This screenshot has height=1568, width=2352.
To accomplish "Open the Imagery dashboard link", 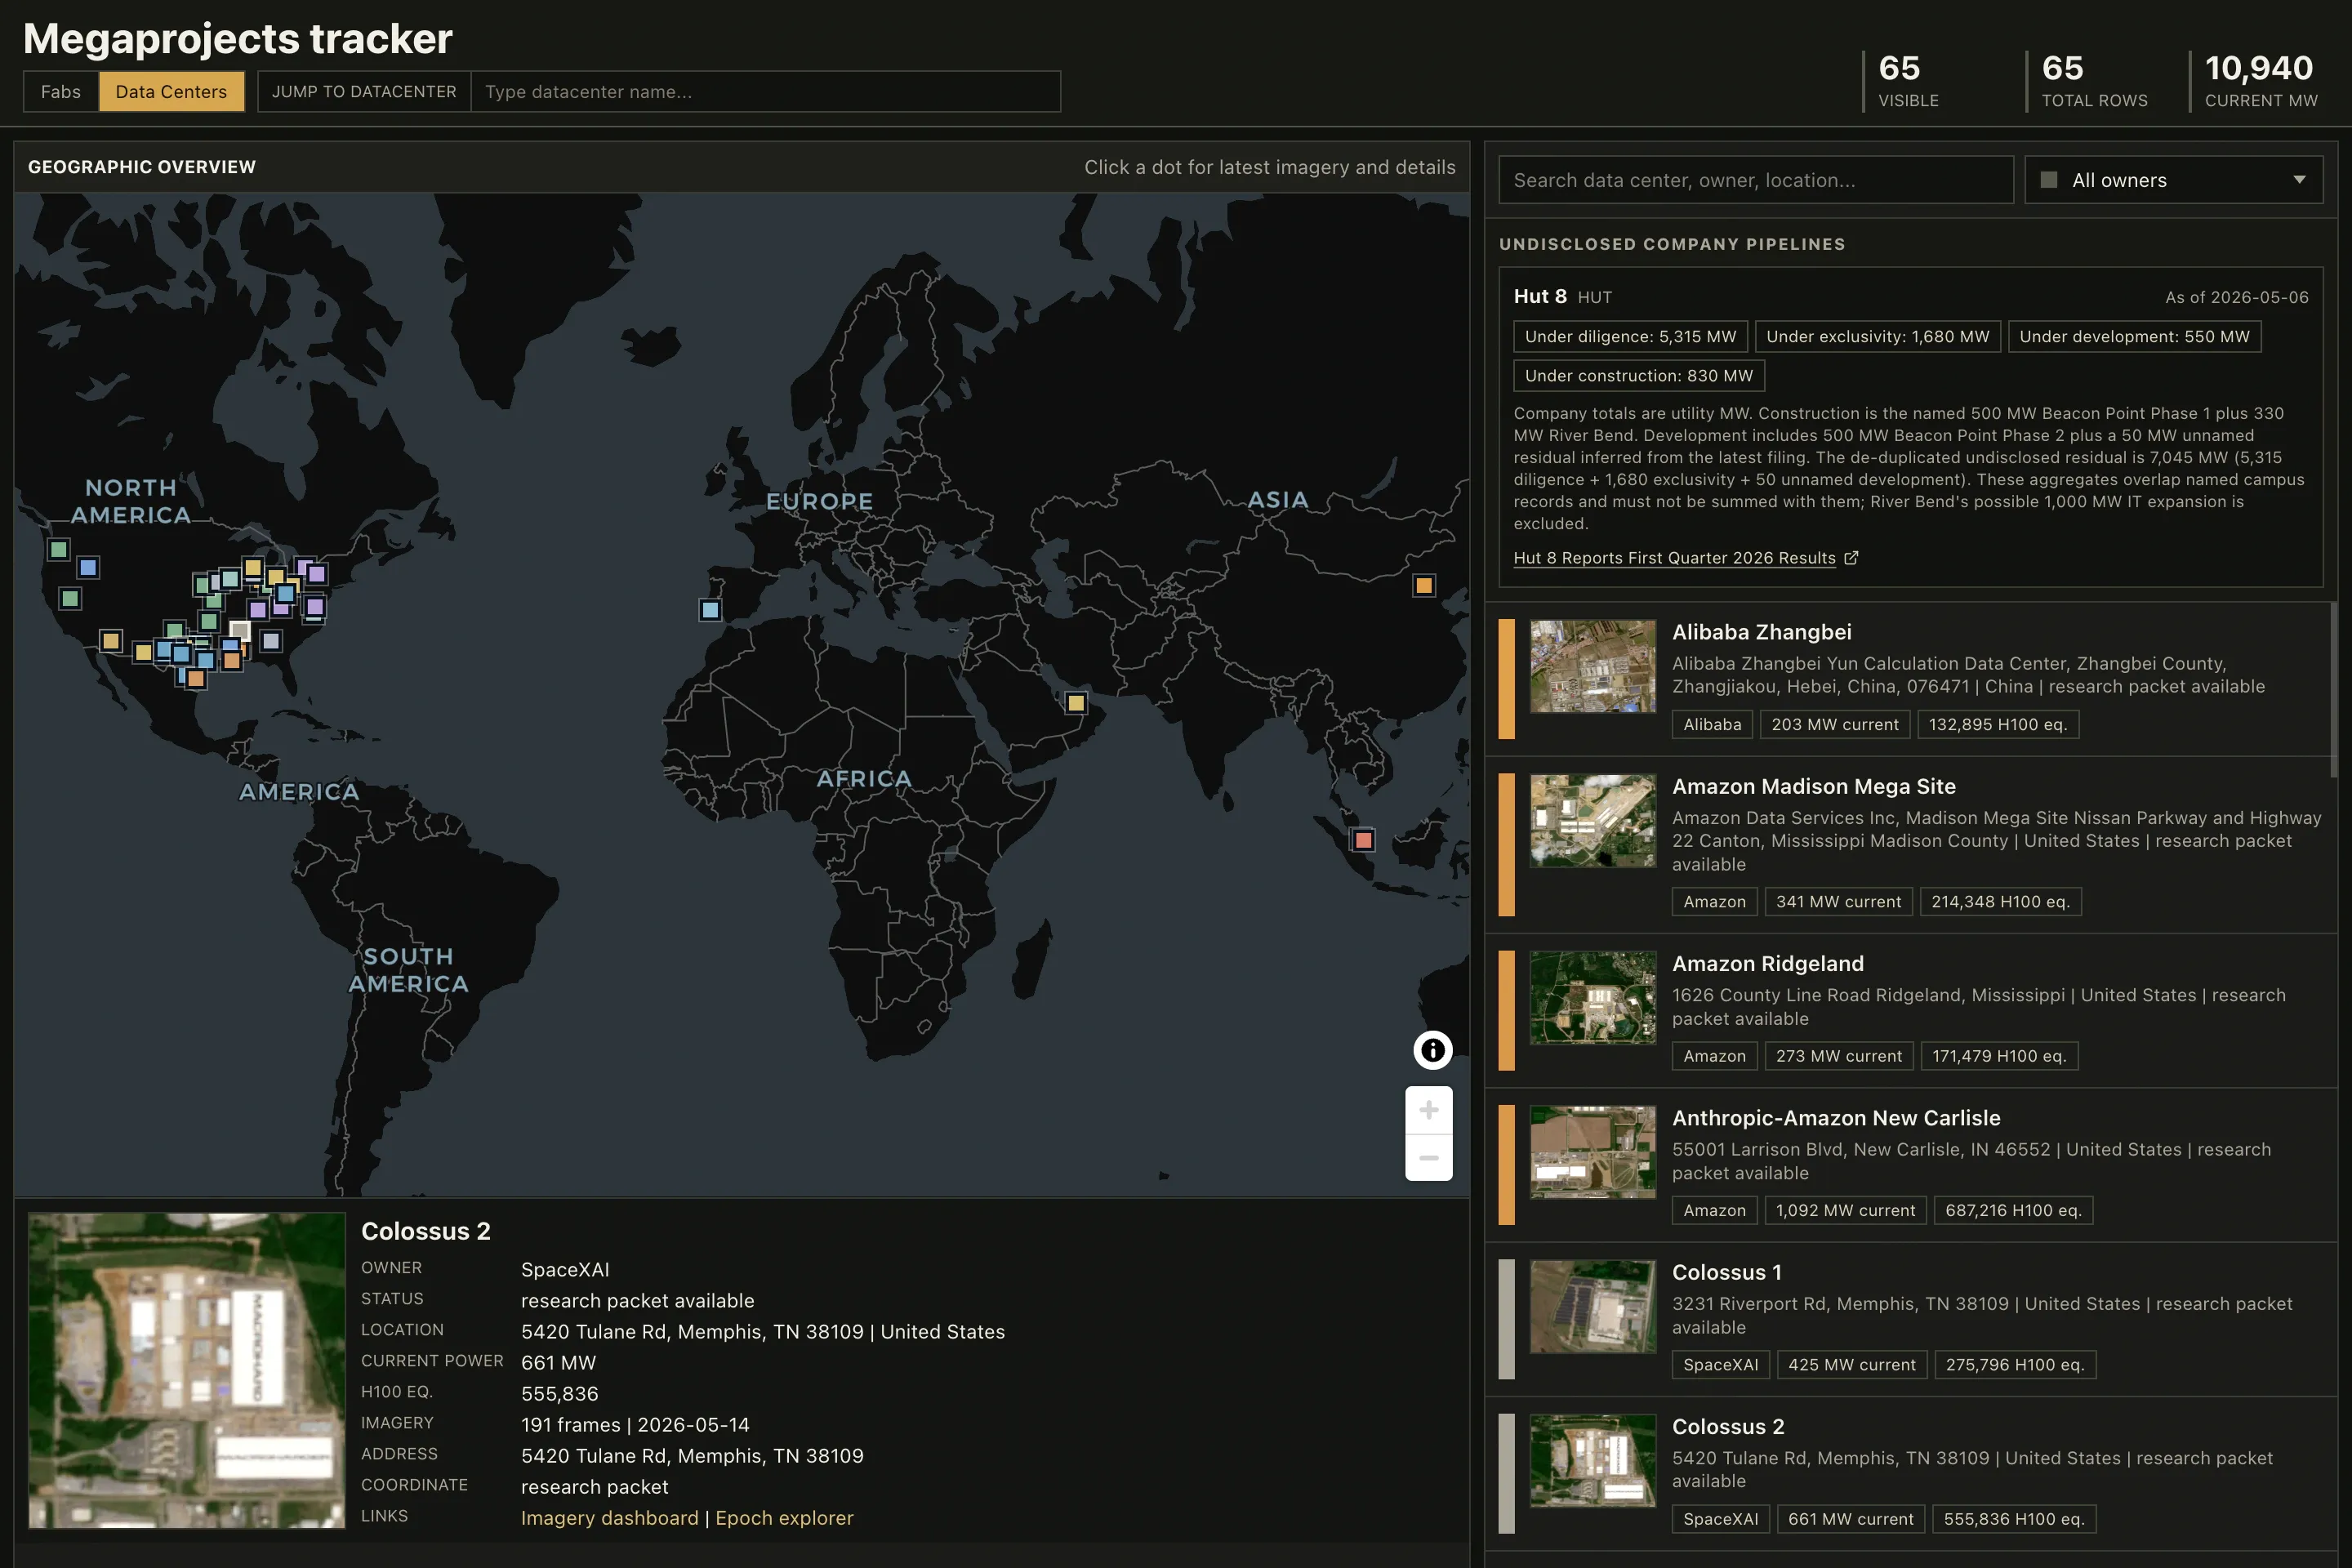I will pos(609,1518).
